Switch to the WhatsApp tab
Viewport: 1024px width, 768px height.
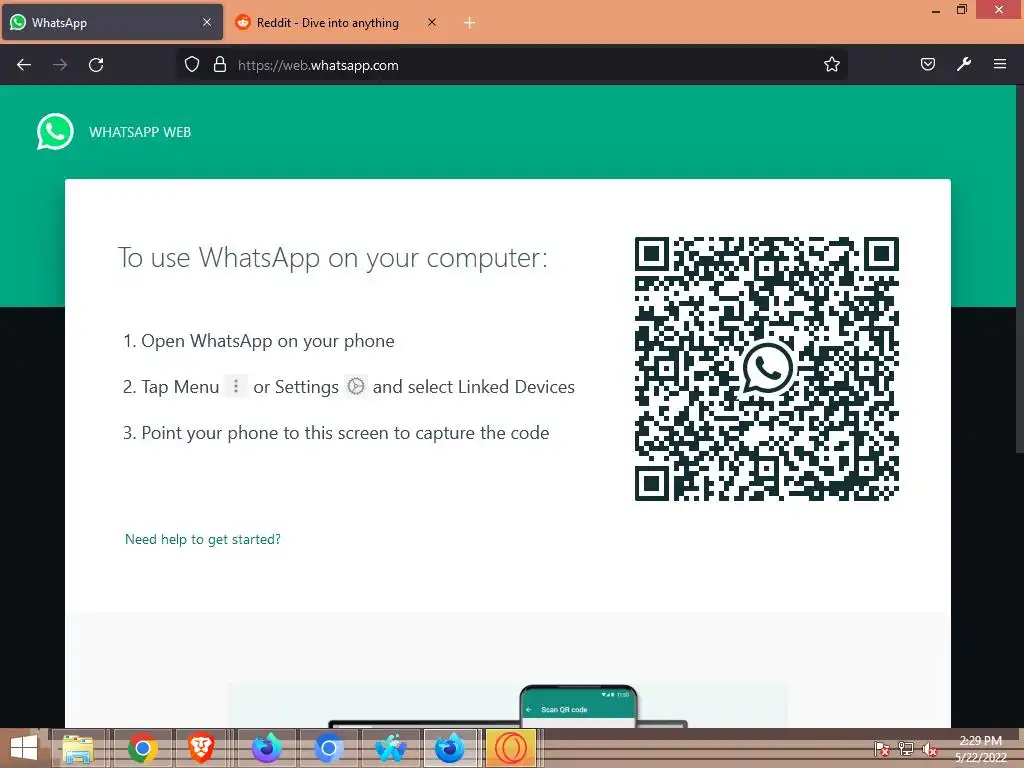pos(112,22)
